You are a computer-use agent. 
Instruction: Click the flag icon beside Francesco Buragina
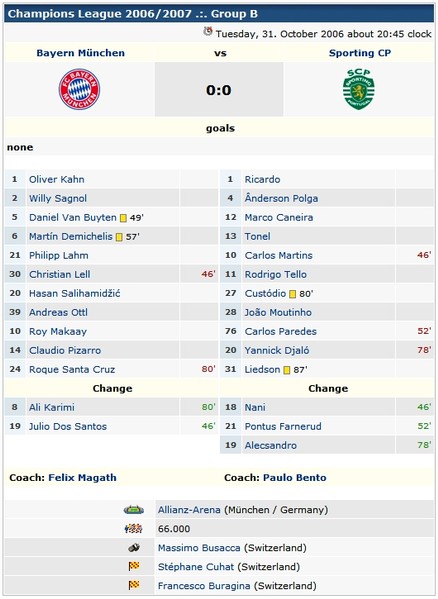[134, 585]
